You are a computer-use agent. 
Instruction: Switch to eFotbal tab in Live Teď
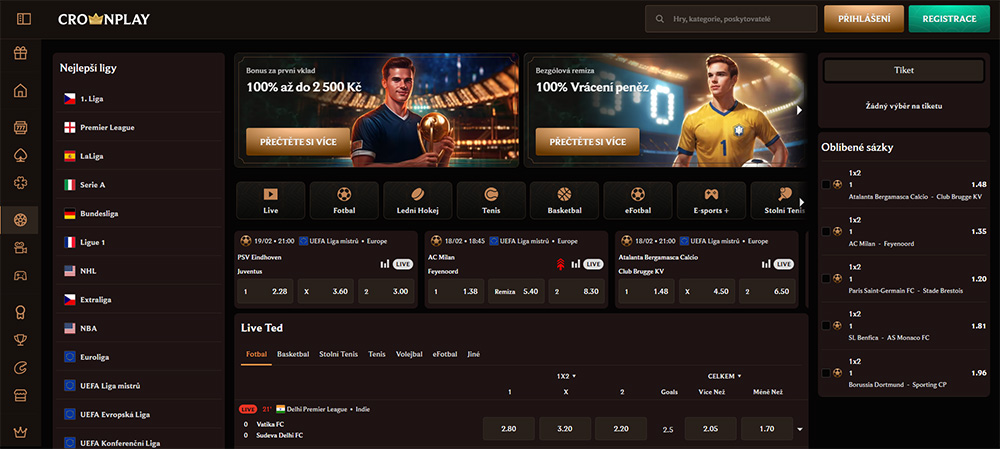[x=445, y=354]
